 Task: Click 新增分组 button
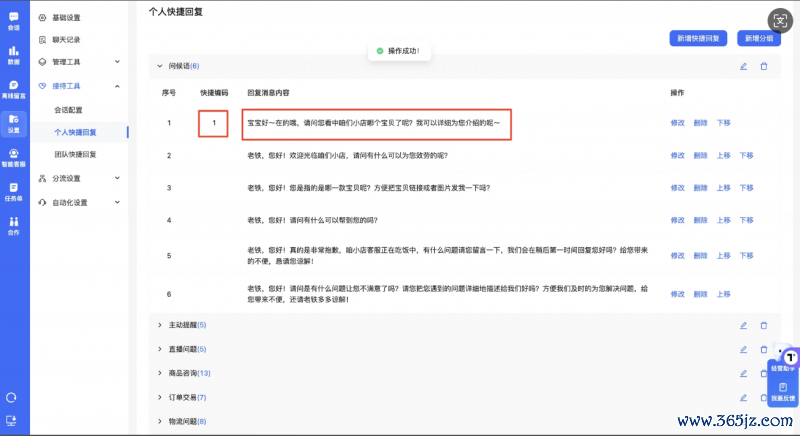pos(759,38)
